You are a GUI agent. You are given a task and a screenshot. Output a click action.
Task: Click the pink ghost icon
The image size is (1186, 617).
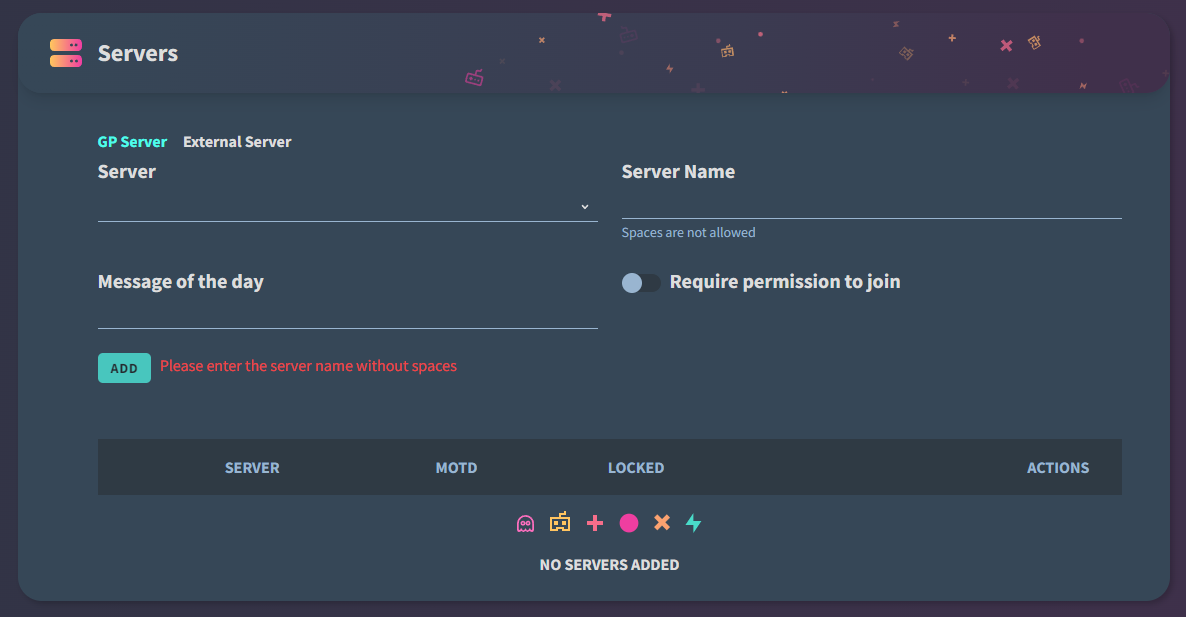[x=525, y=523]
